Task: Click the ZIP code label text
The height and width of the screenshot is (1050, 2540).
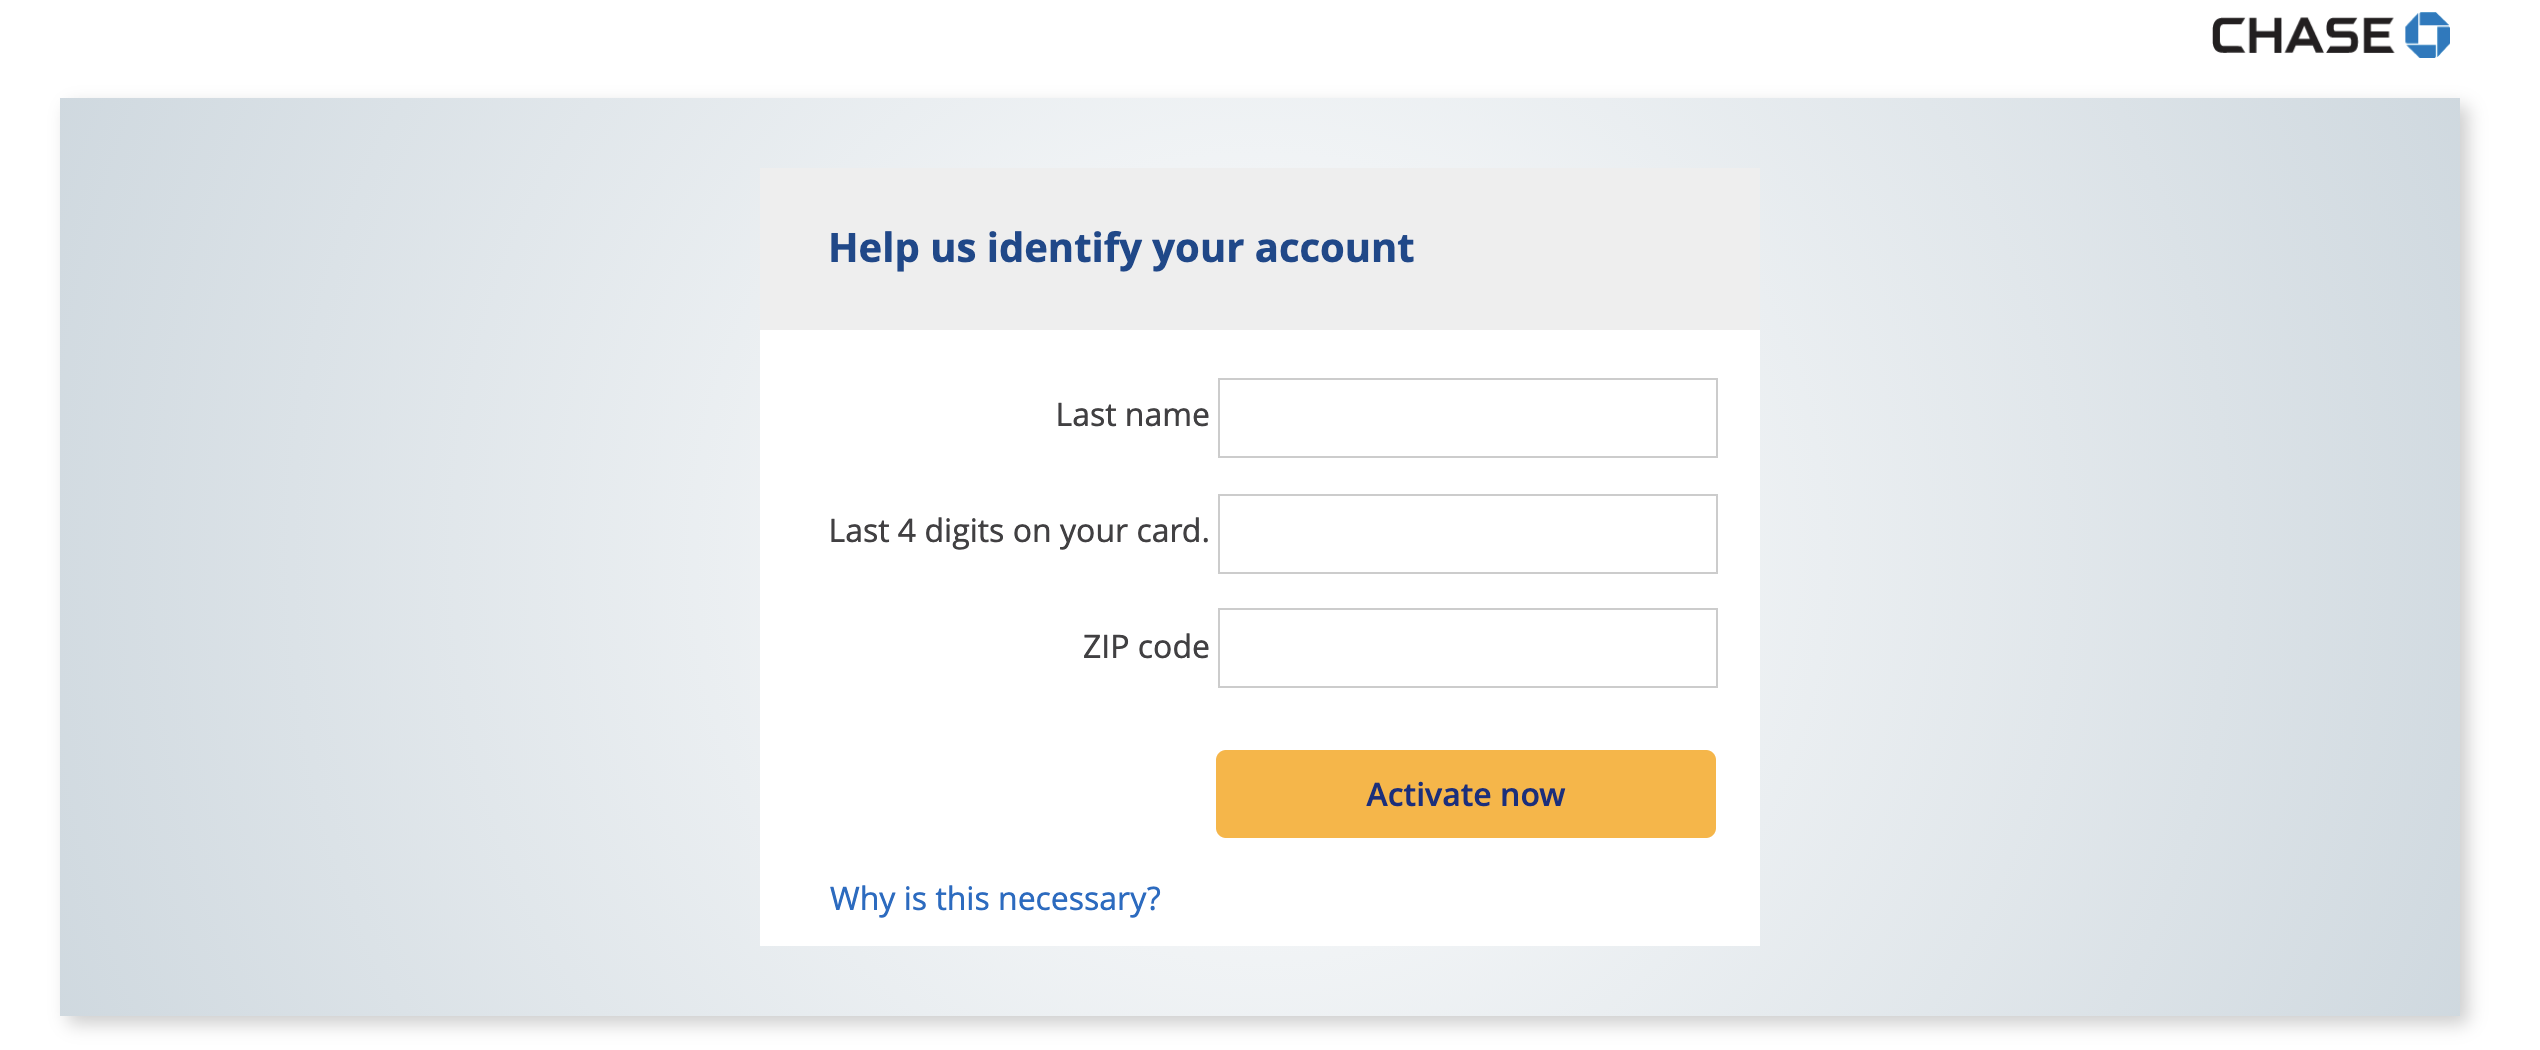Action: pyautogui.click(x=1146, y=646)
